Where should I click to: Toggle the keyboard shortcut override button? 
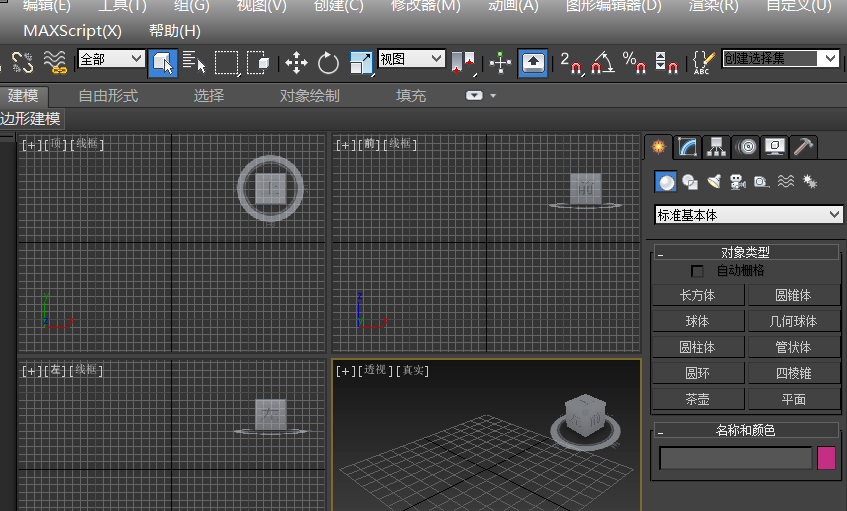tap(533, 63)
